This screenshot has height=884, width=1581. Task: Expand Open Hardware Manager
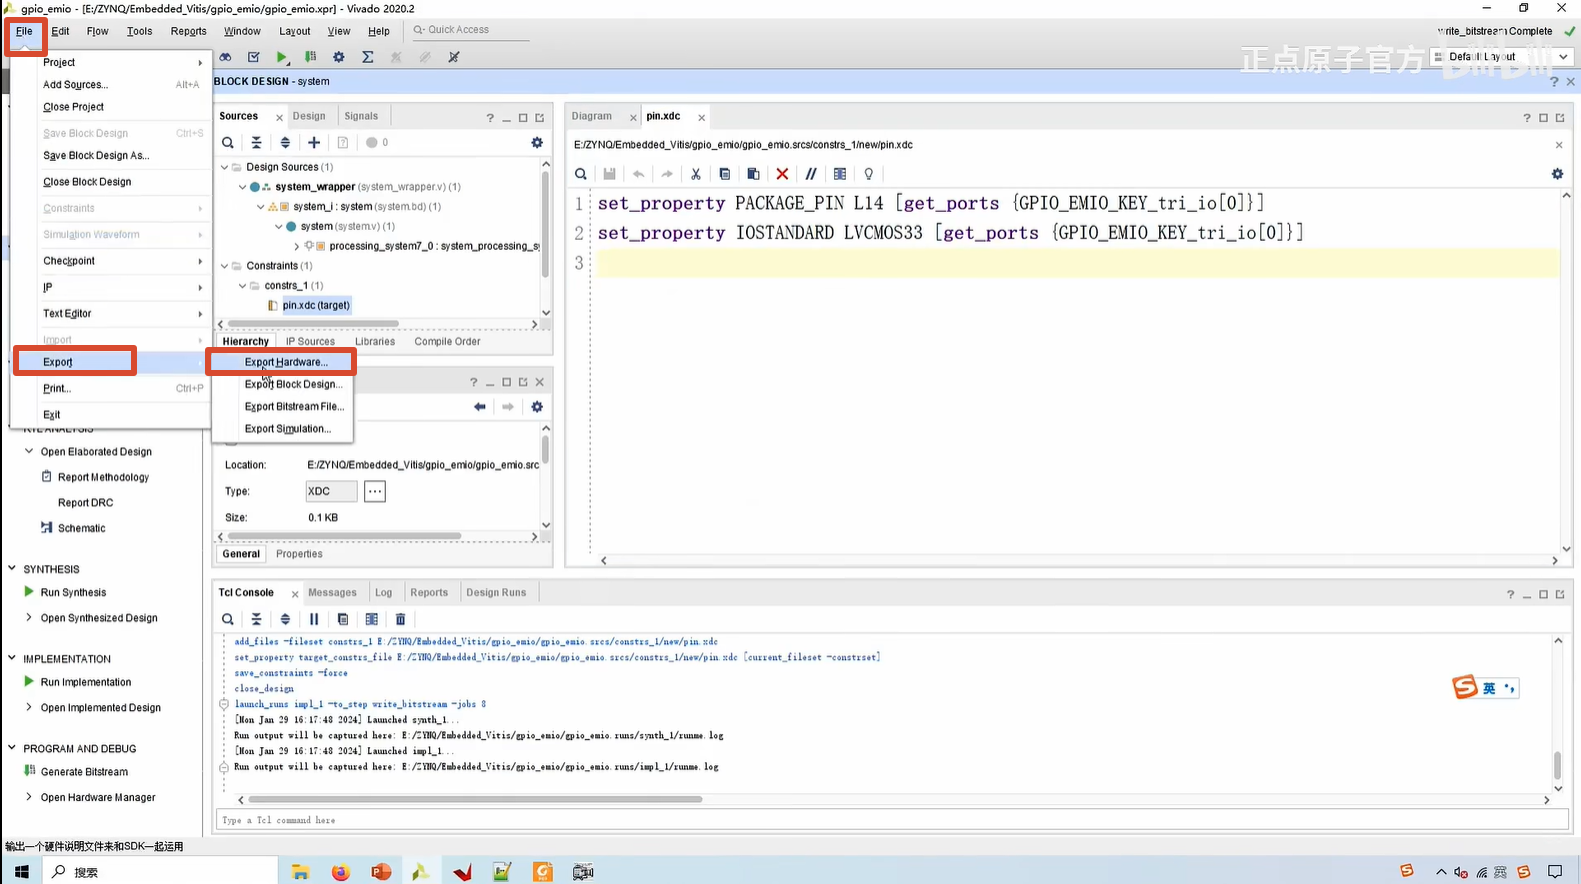click(29, 797)
